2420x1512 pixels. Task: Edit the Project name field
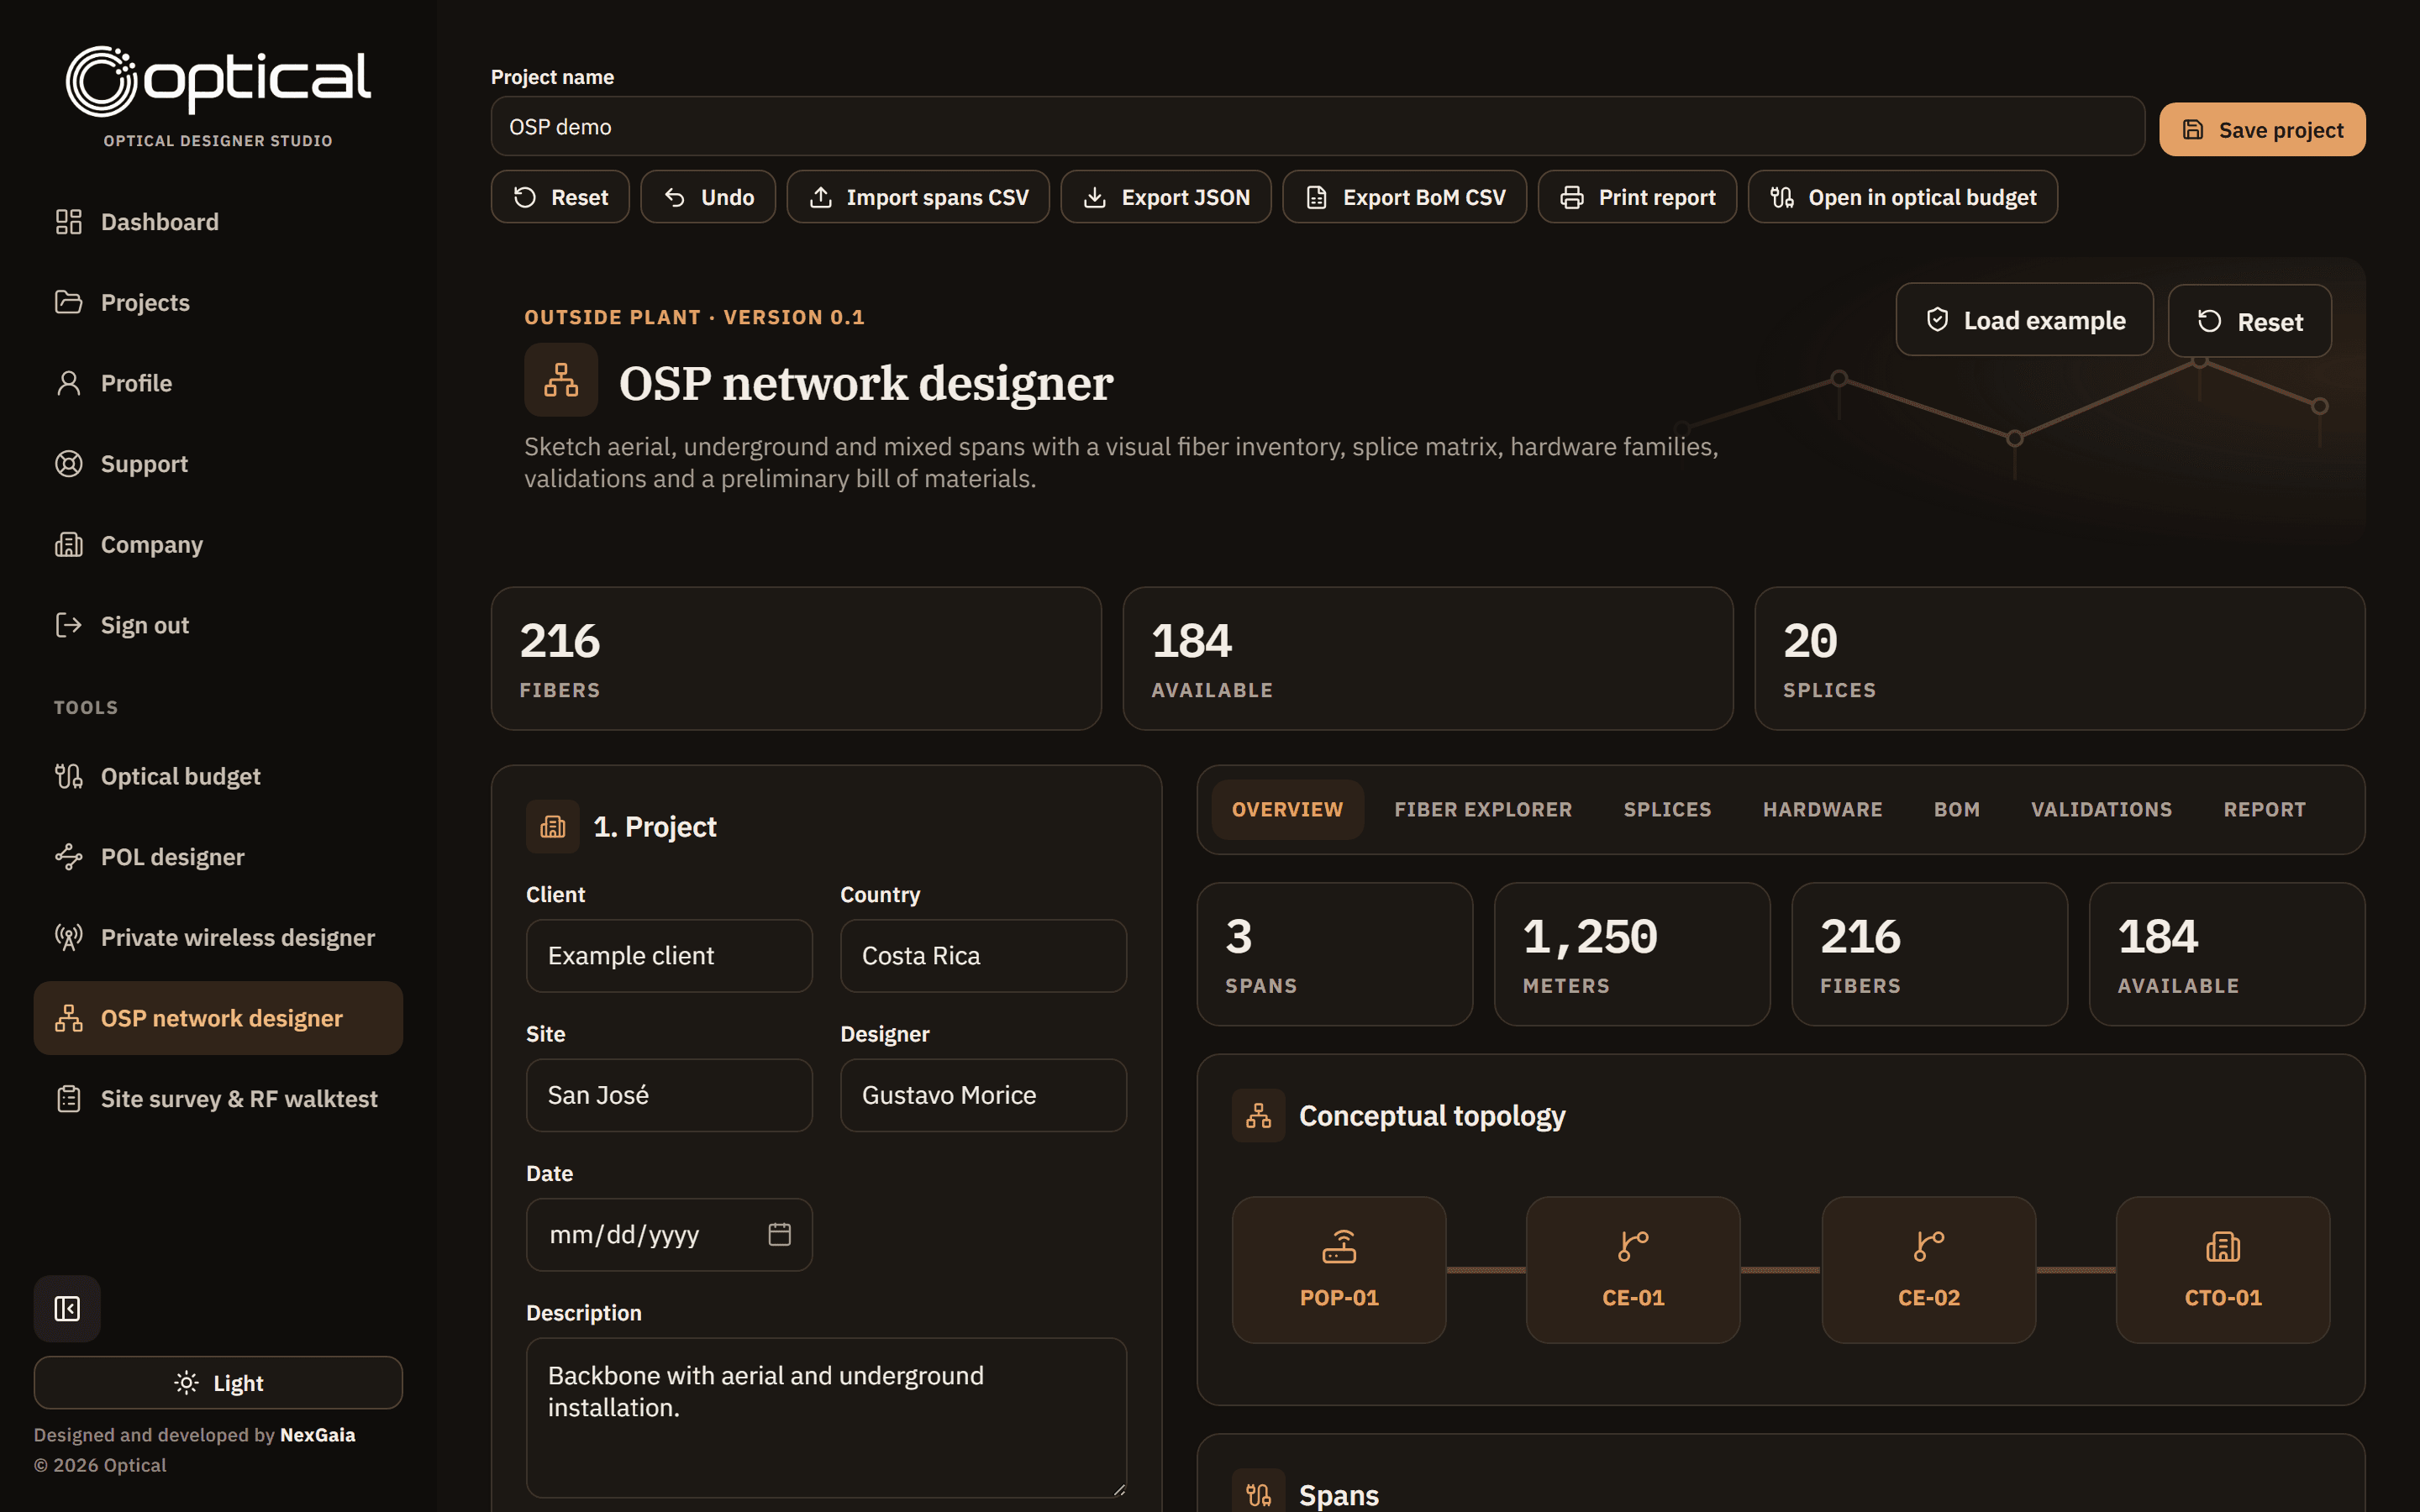1317,127
